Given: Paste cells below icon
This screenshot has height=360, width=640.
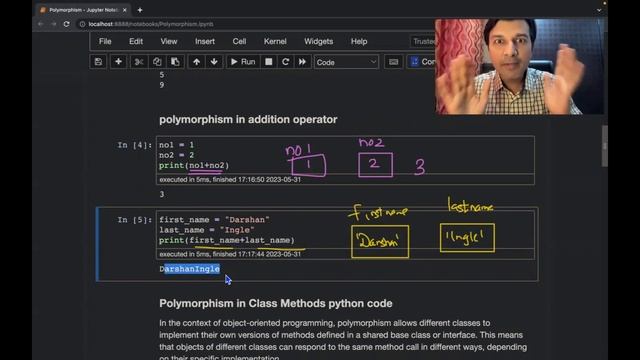Looking at the screenshot, I should tap(175, 62).
